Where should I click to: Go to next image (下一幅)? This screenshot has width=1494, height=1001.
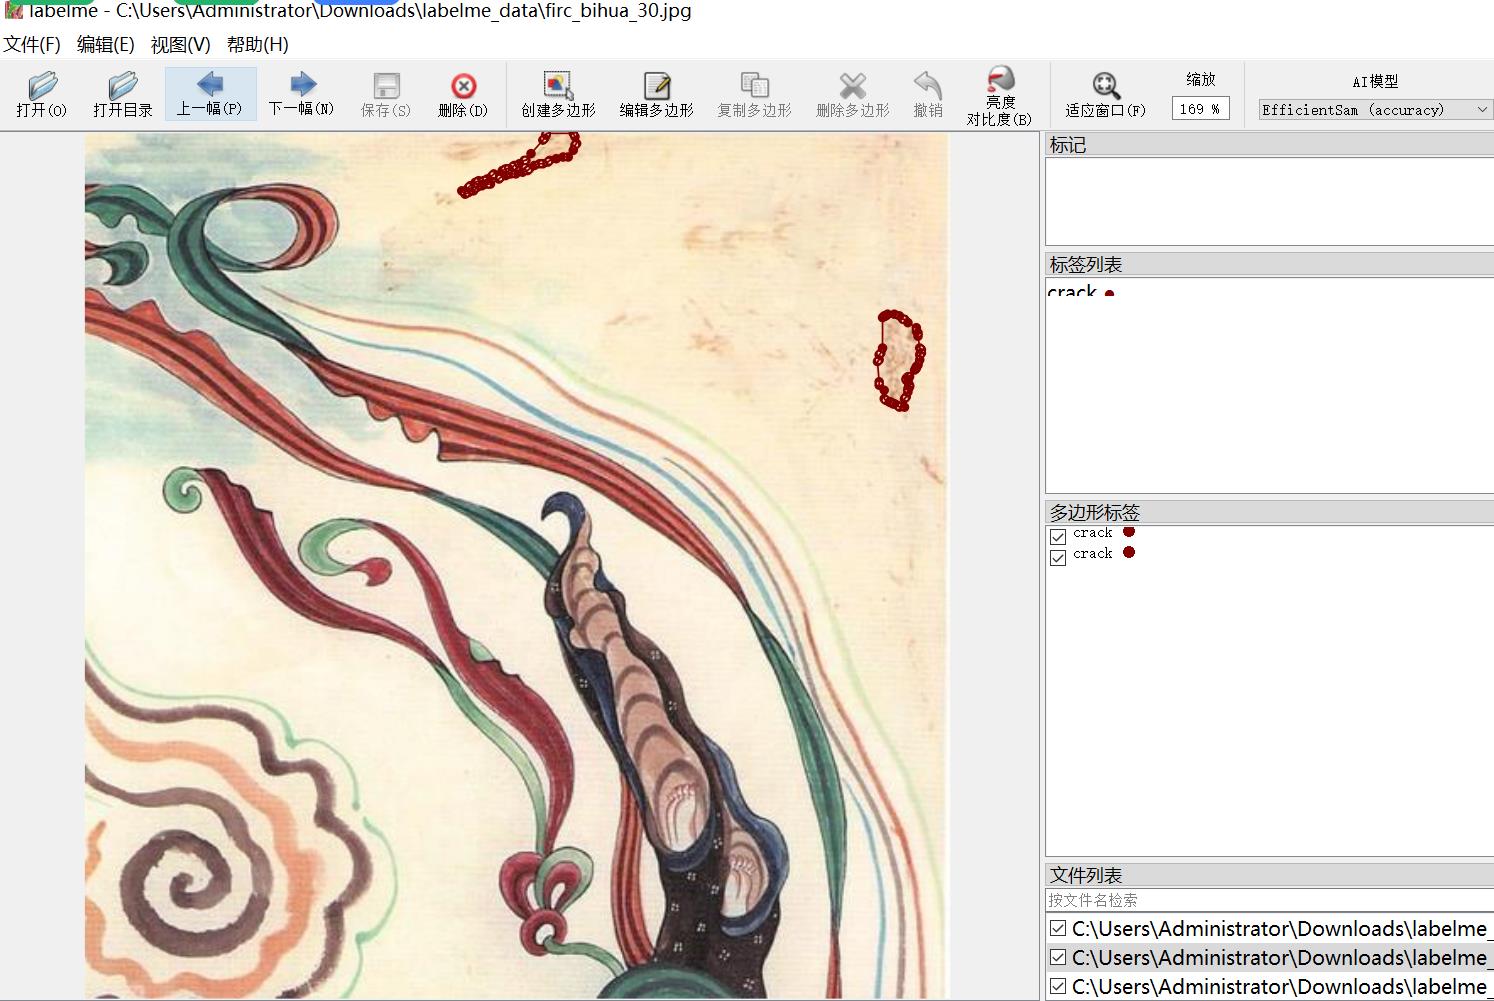[x=301, y=94]
